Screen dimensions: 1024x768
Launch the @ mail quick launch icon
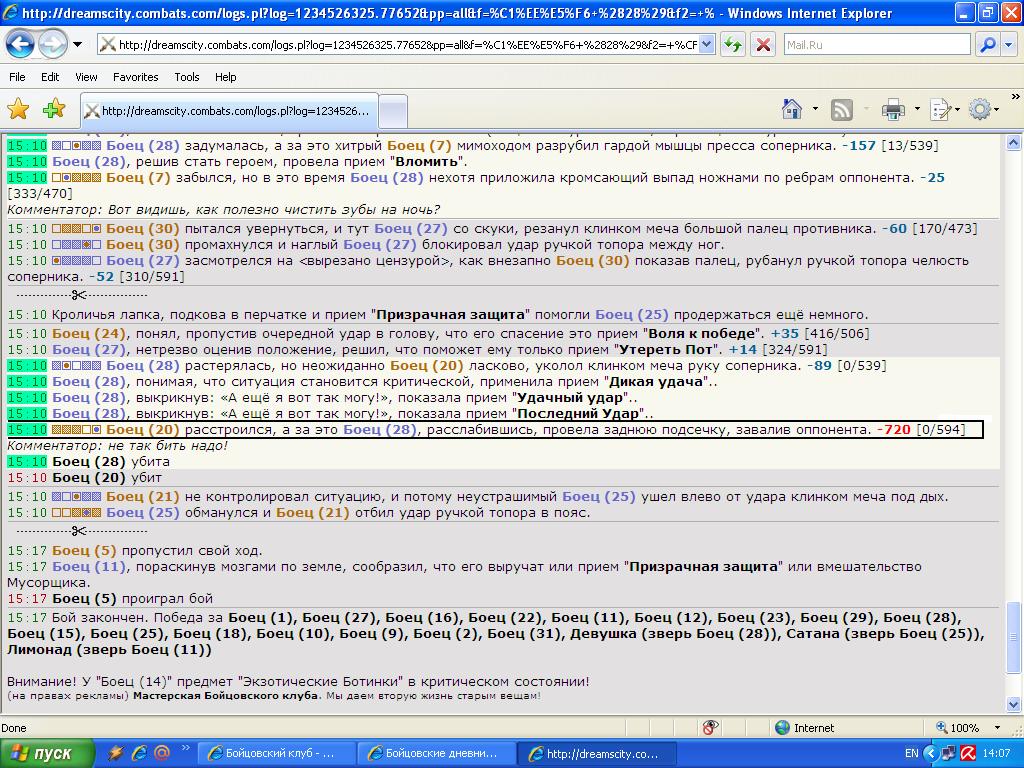[x=161, y=754]
